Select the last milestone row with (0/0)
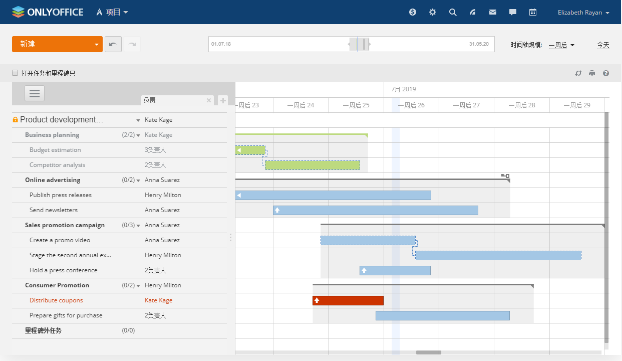622x361 pixels. tap(119, 331)
